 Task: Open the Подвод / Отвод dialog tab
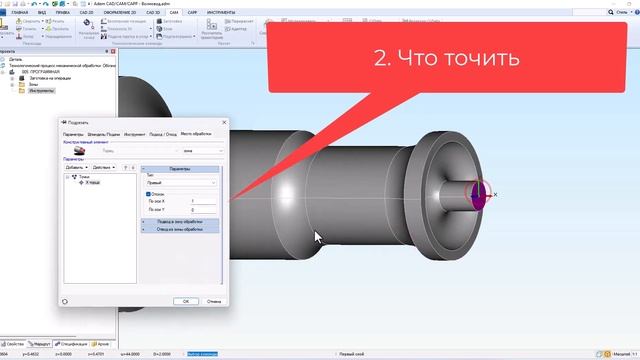point(163,134)
